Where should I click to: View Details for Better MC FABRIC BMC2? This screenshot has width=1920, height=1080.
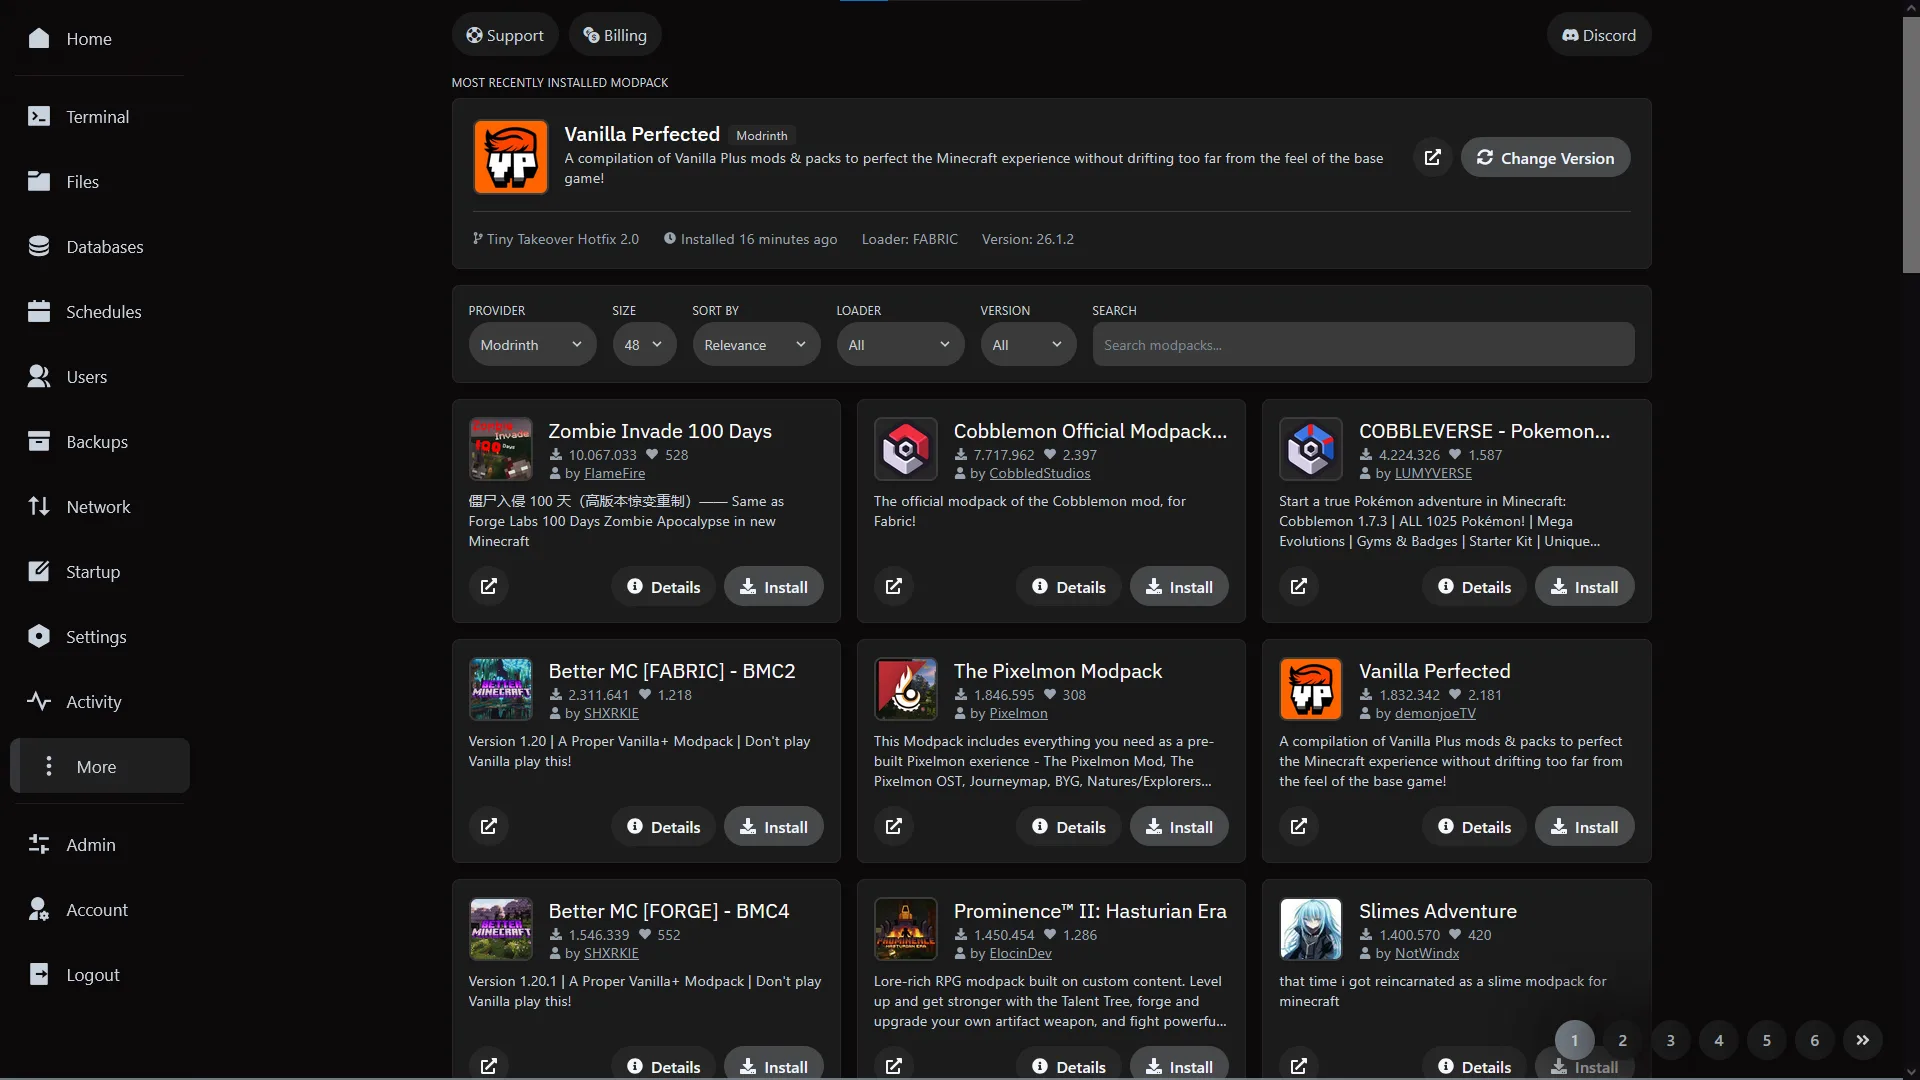(x=664, y=826)
